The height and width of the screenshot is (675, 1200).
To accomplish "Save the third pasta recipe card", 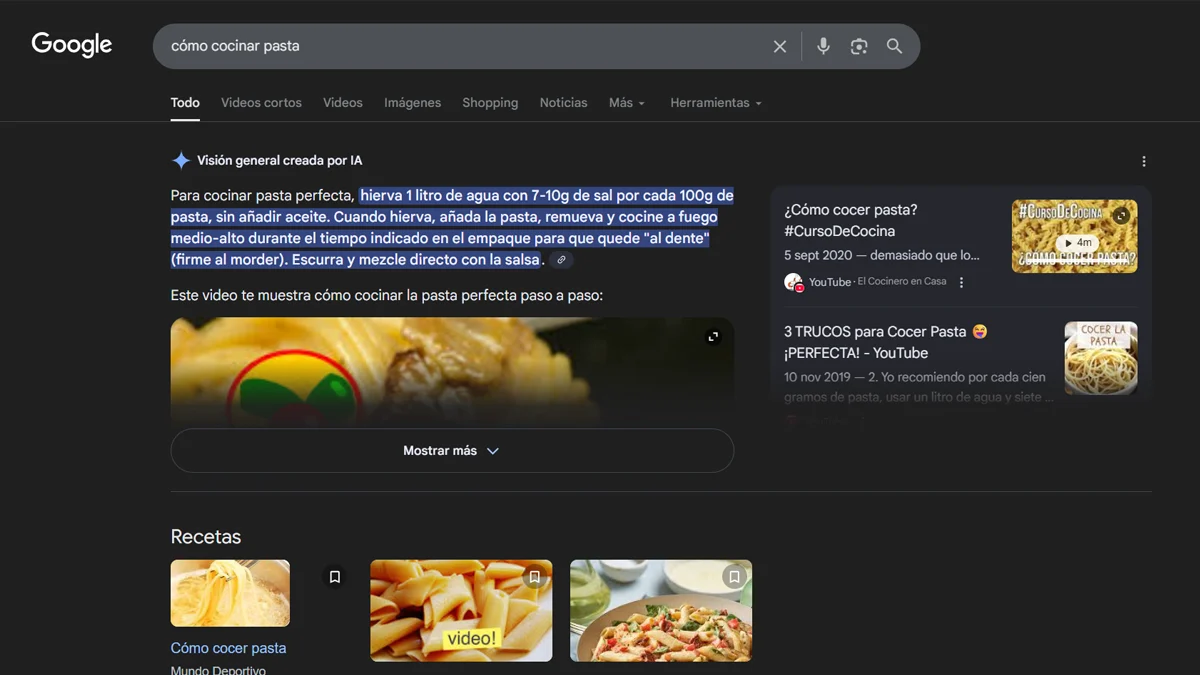I will (x=734, y=576).
